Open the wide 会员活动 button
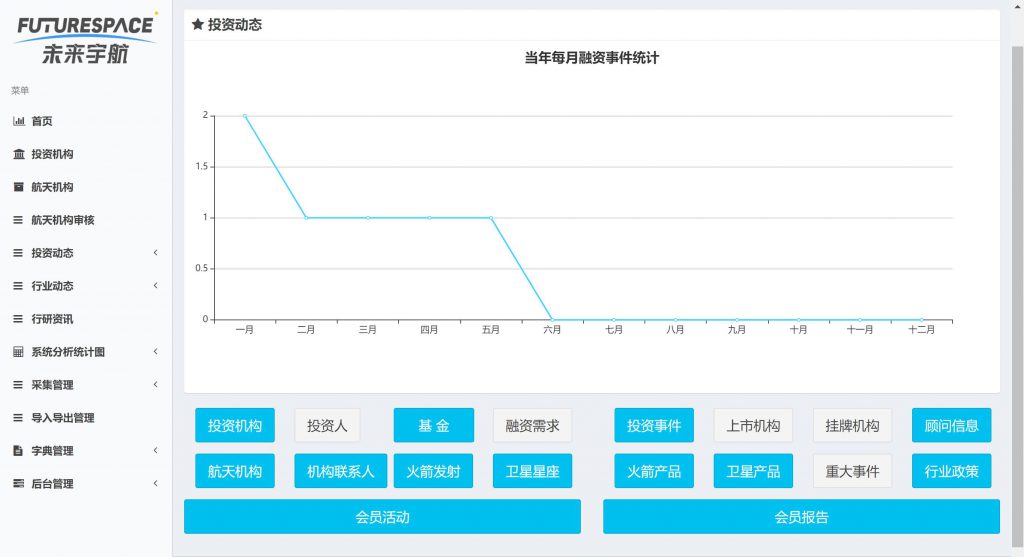Image resolution: width=1024 pixels, height=557 pixels. (x=382, y=517)
